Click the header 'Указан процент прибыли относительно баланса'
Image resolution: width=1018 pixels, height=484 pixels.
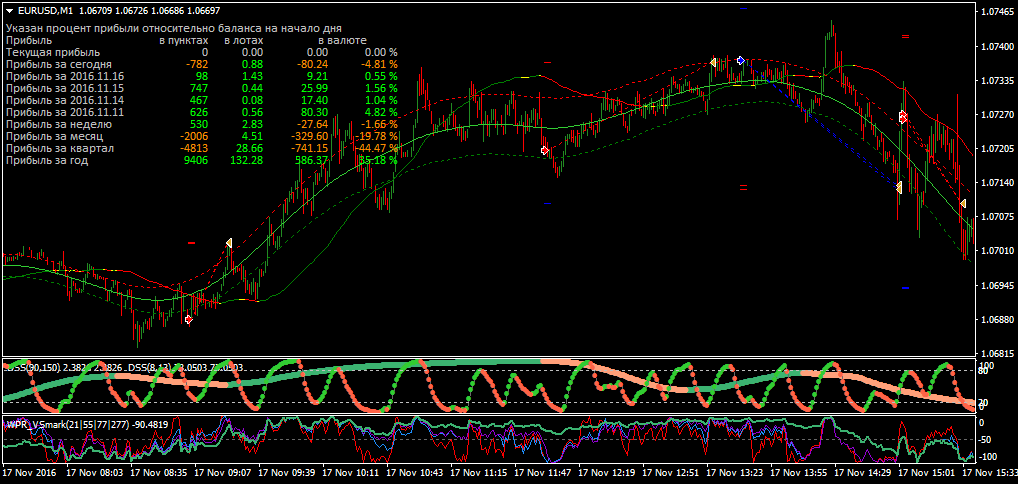pyautogui.click(x=174, y=29)
